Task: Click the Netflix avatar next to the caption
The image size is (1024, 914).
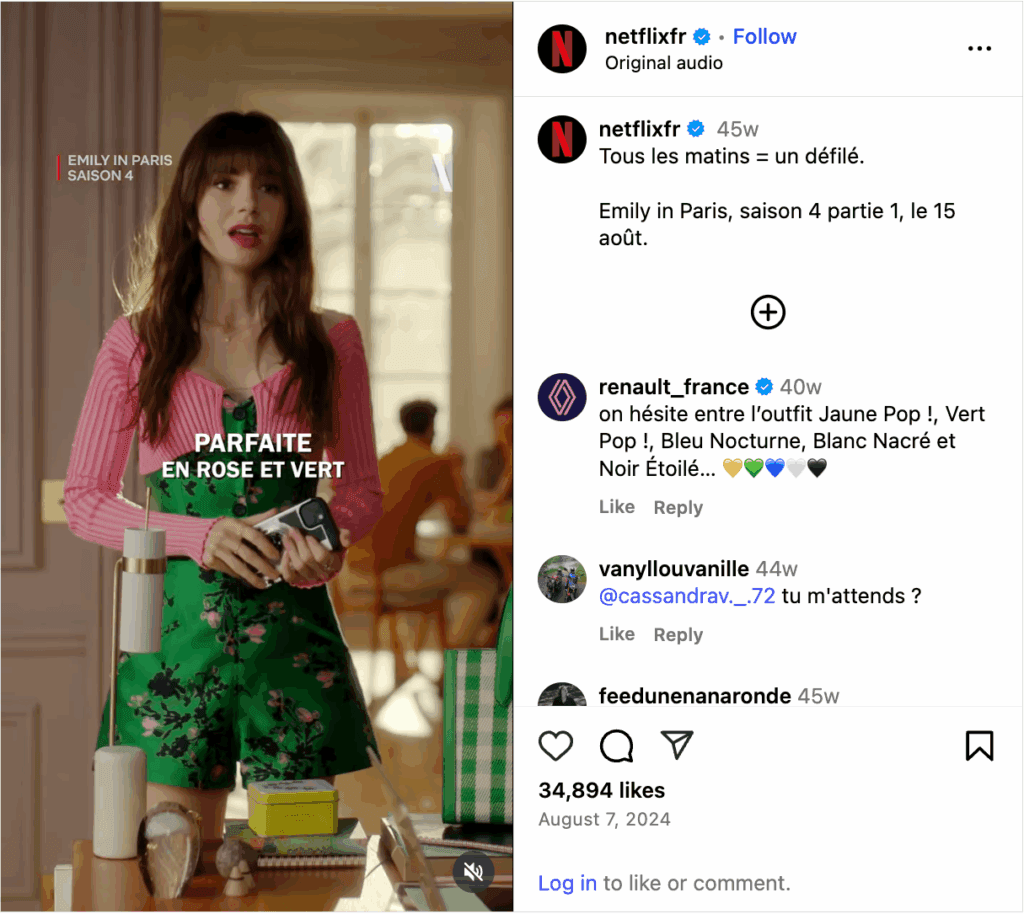Action: click(x=562, y=139)
